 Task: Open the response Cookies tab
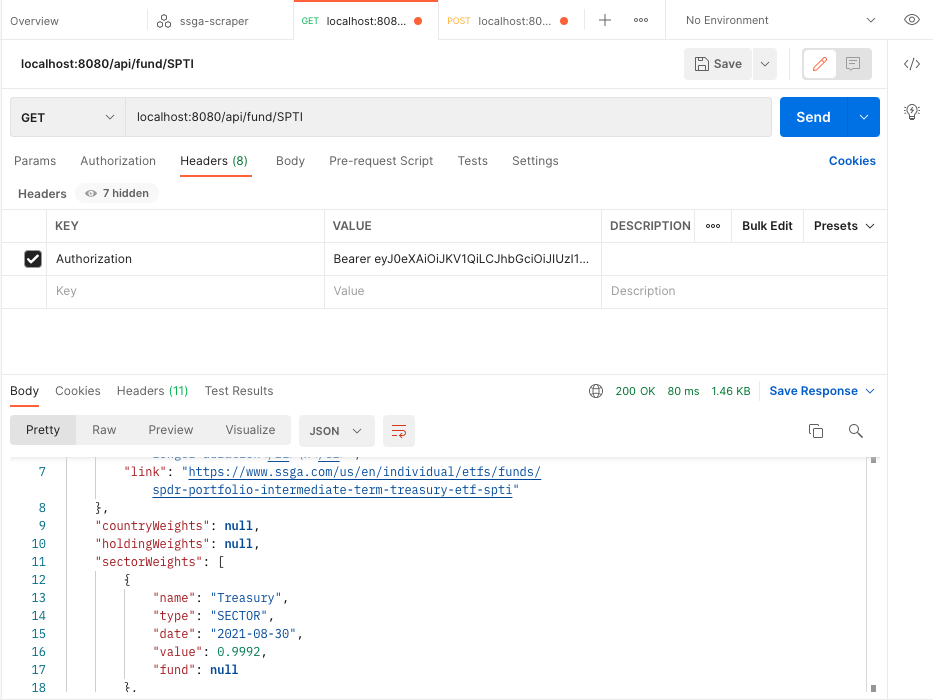coord(78,391)
